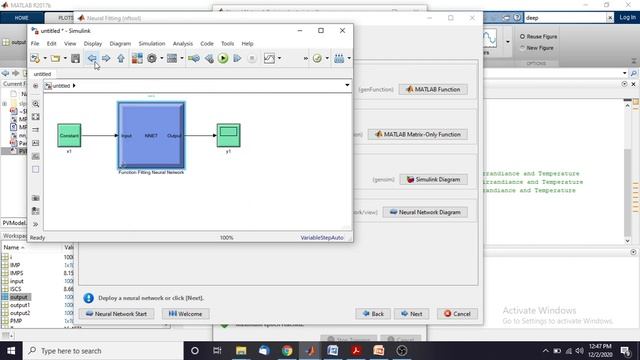Select the output variable in Workspace
640x360 pixels.
[x=19, y=297]
